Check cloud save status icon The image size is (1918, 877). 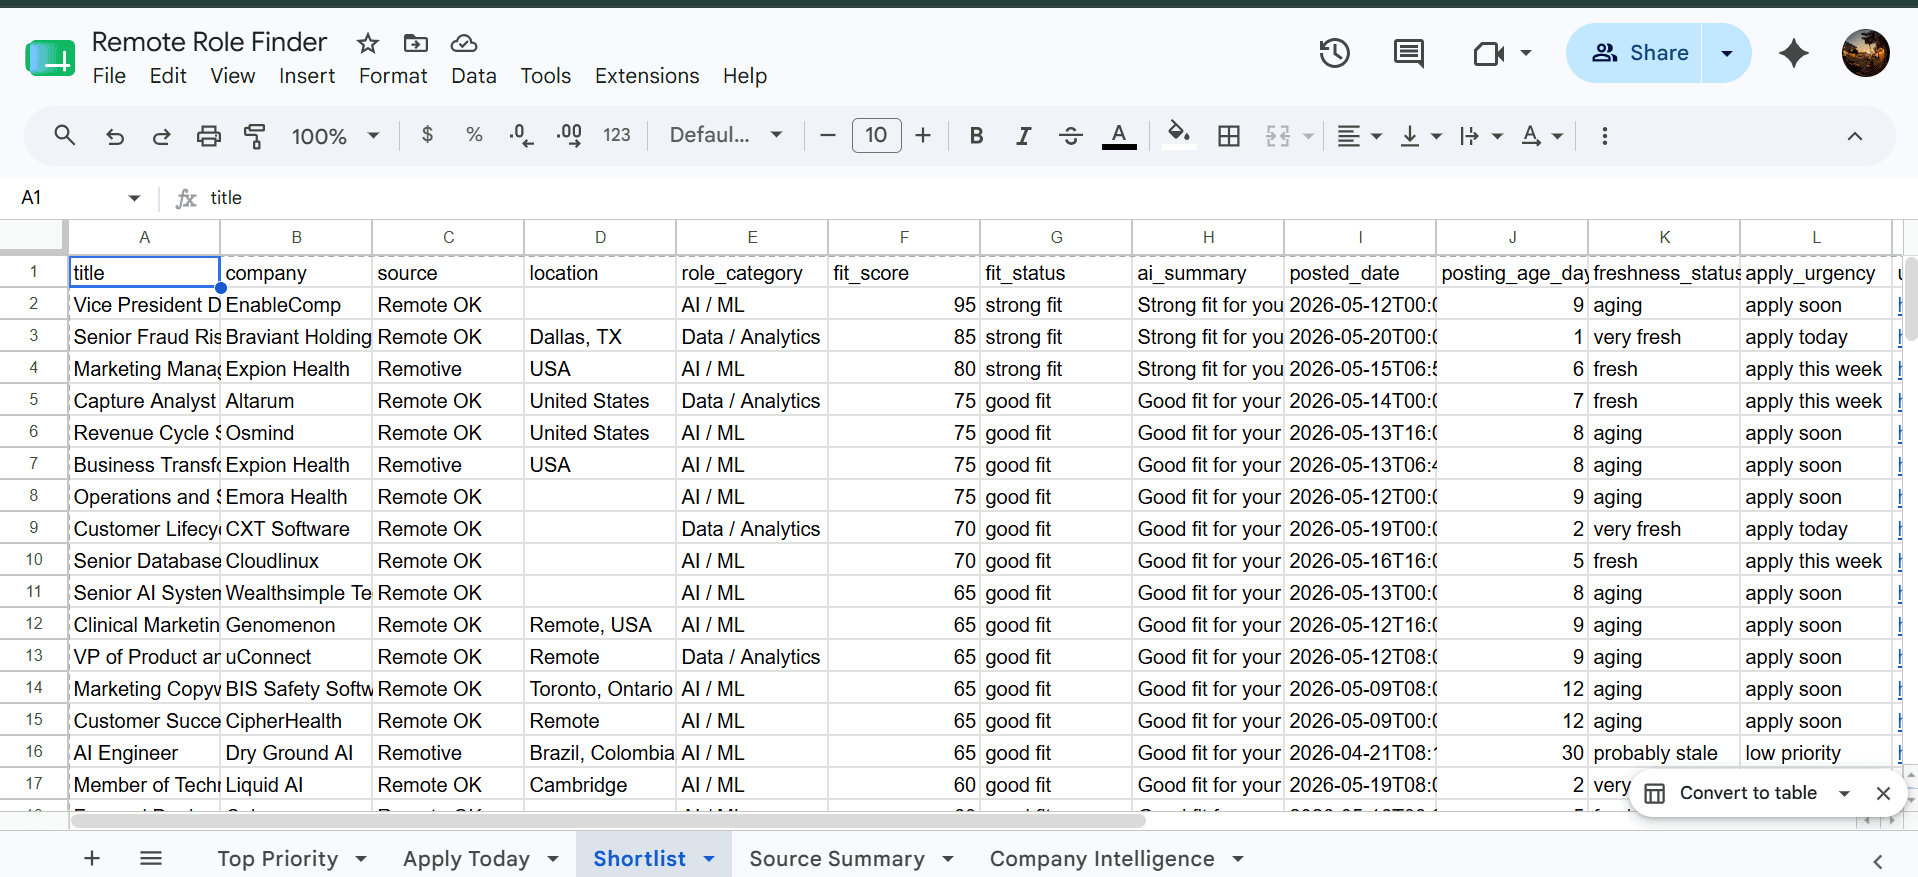pyautogui.click(x=463, y=43)
